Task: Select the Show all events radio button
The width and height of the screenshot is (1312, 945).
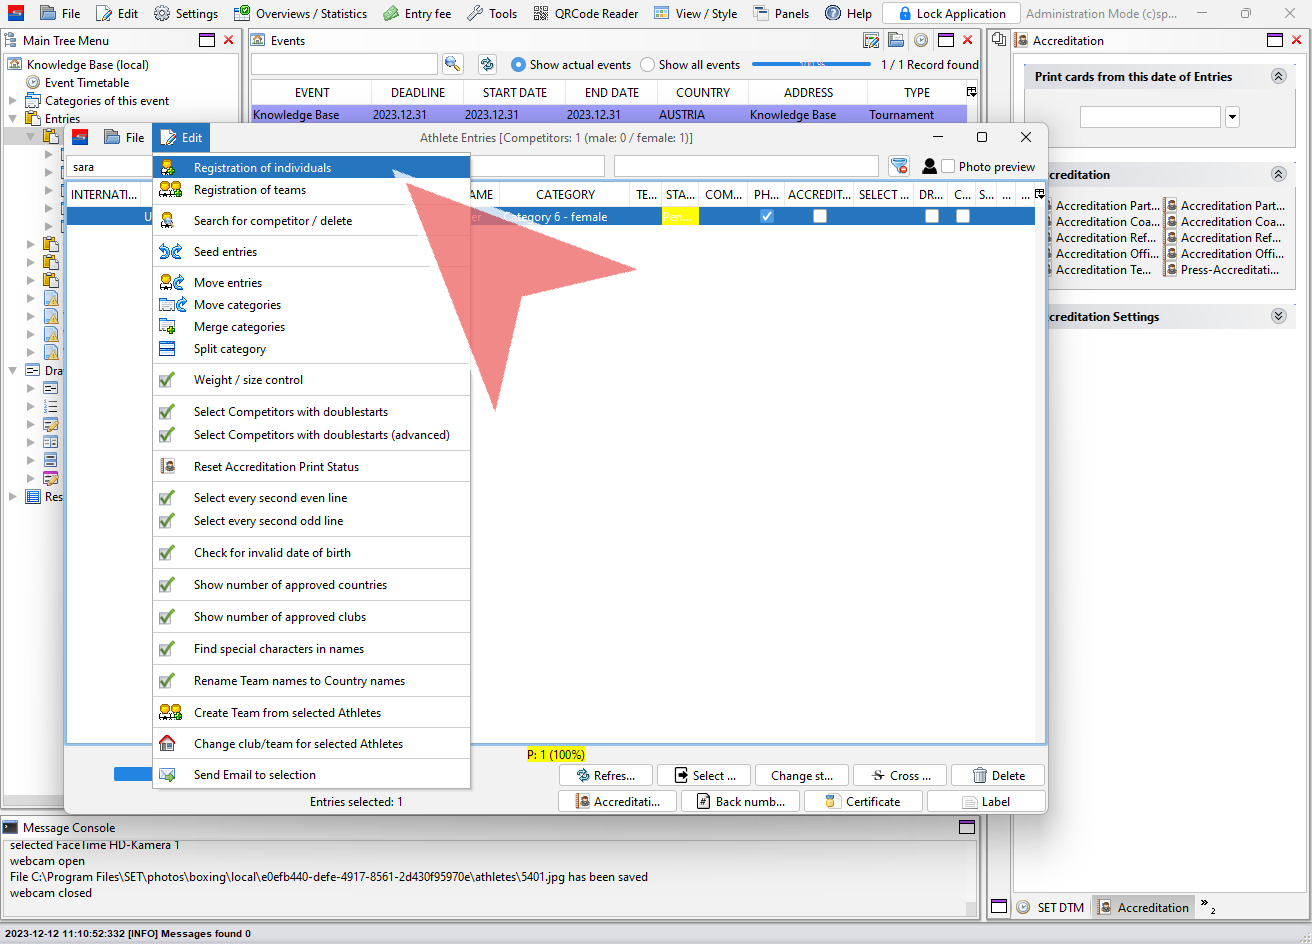Action: click(648, 65)
